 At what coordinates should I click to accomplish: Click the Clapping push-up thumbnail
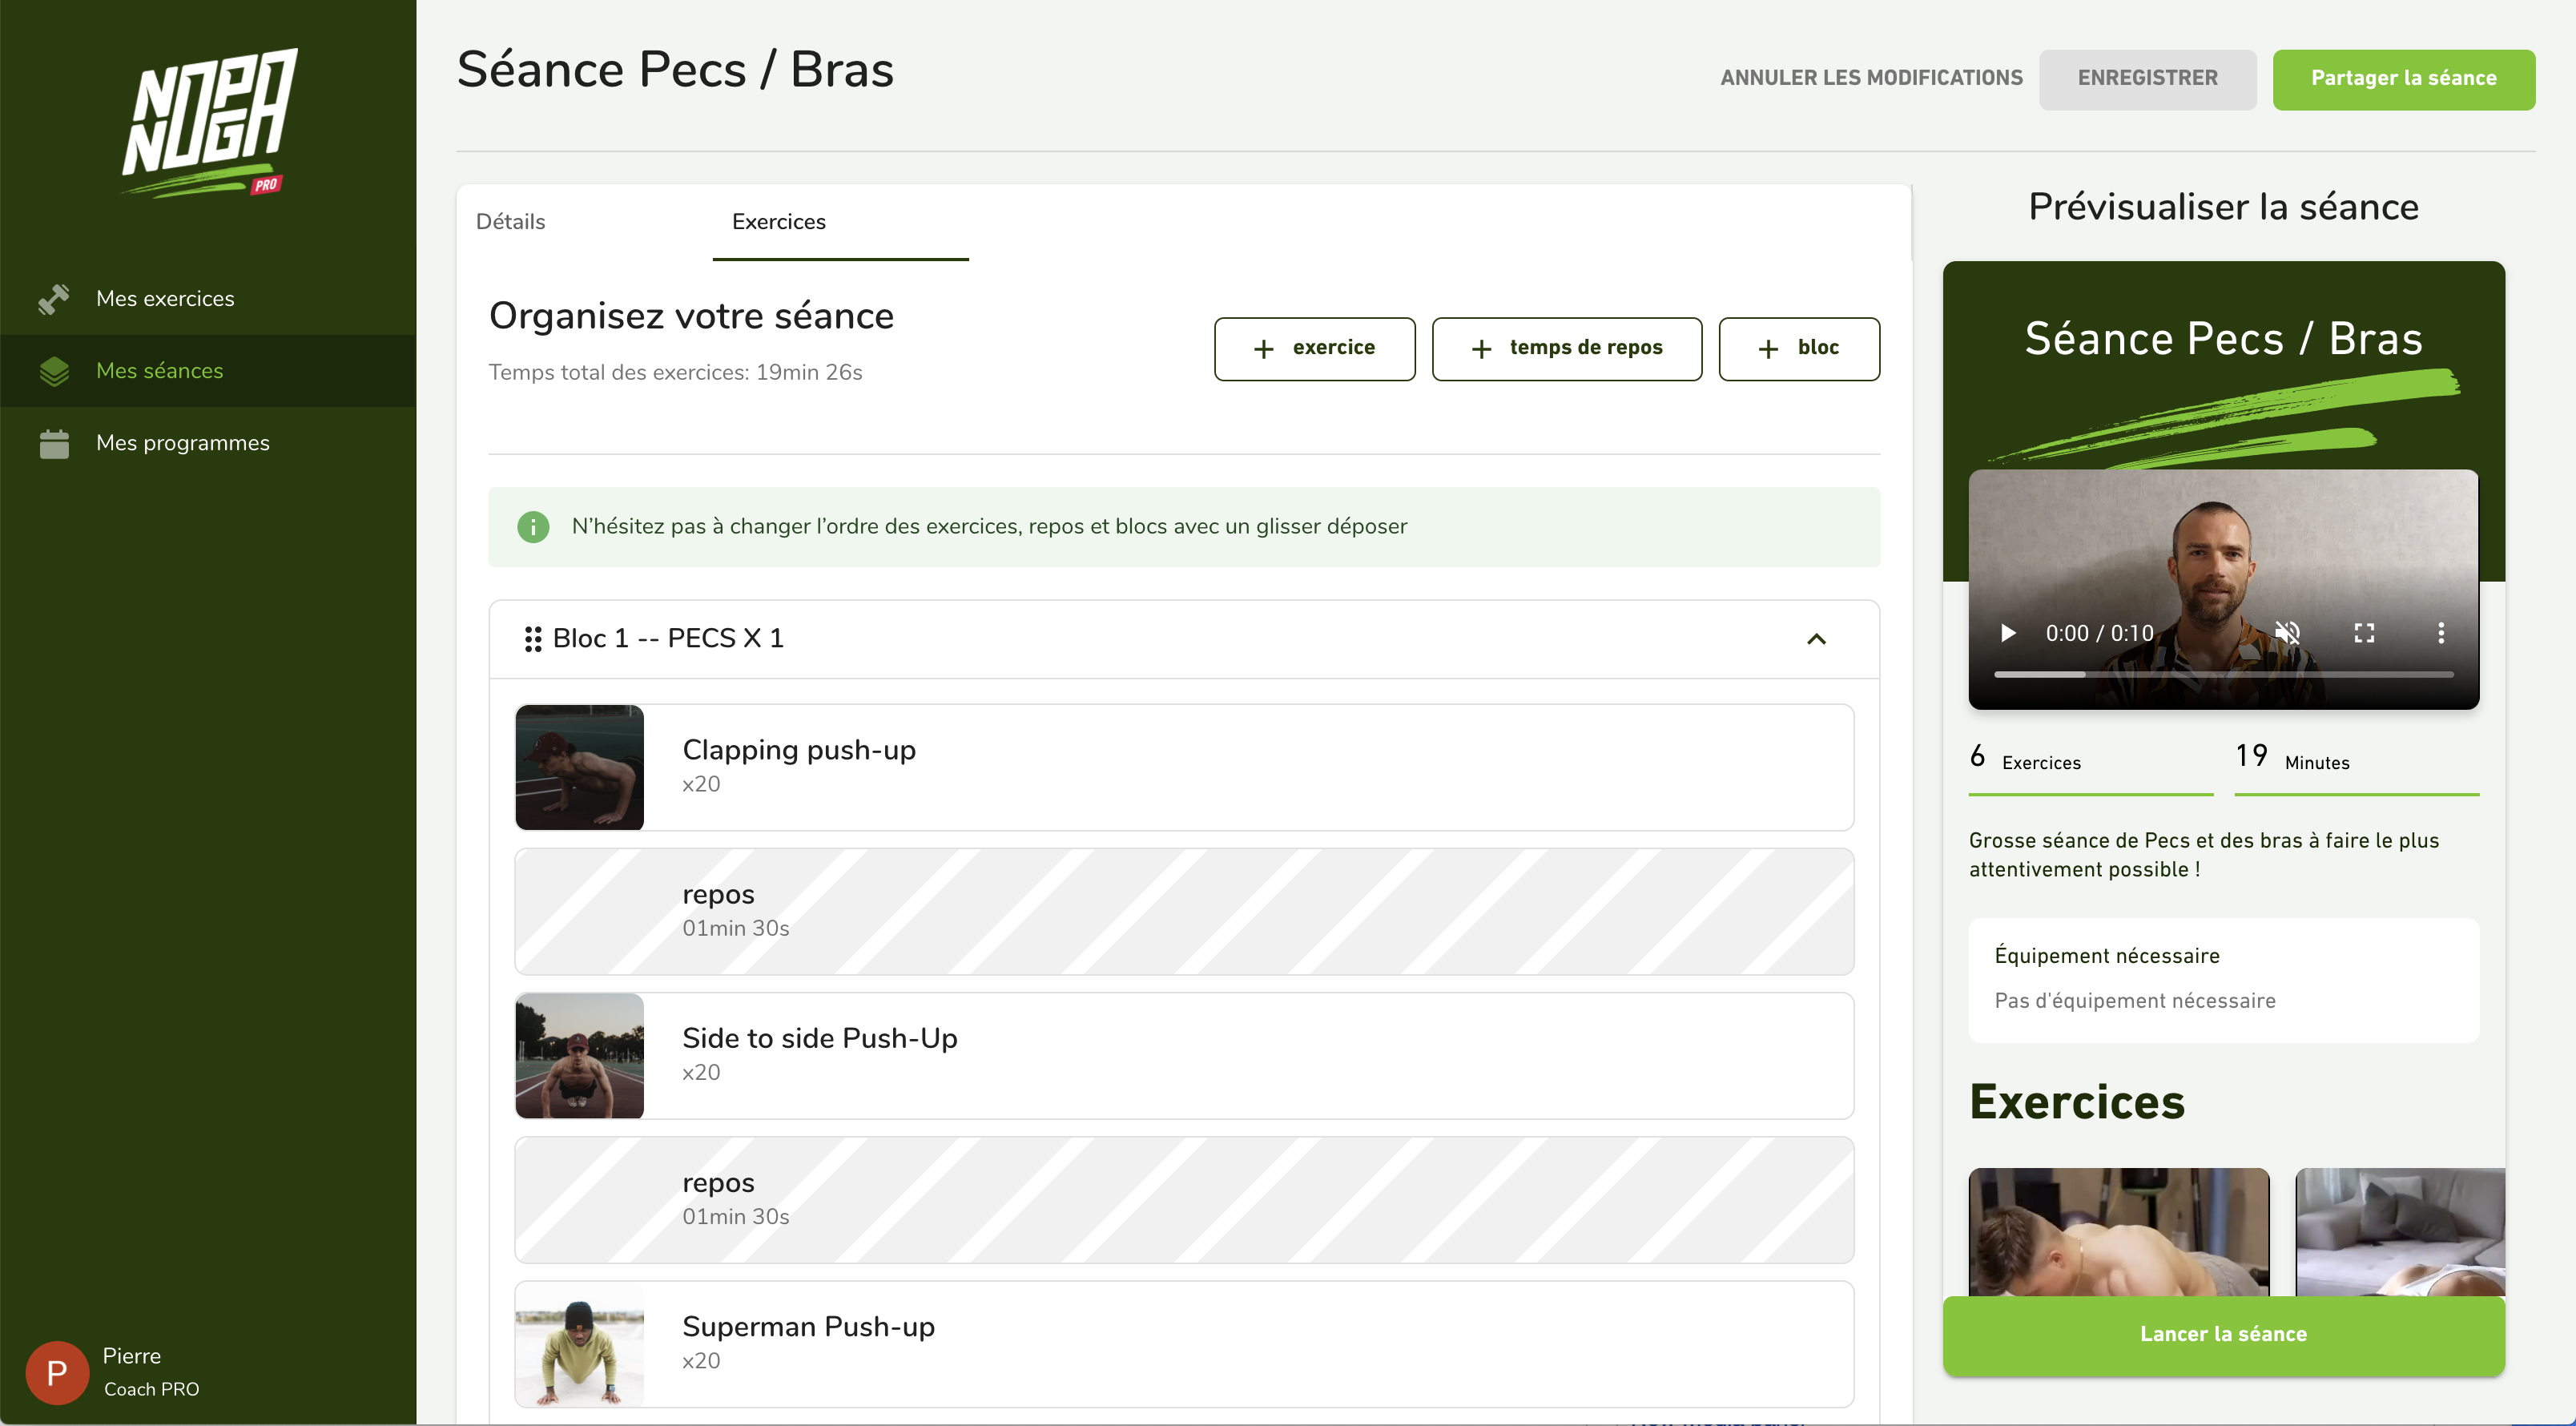580,768
